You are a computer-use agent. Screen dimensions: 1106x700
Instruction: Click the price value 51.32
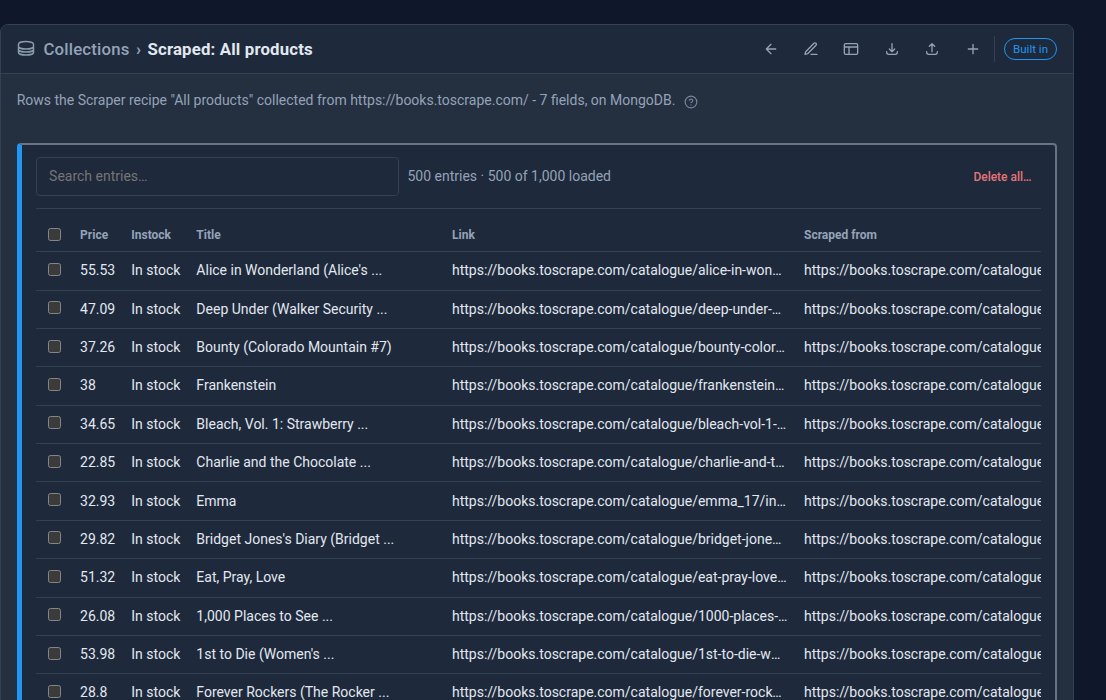pos(97,577)
